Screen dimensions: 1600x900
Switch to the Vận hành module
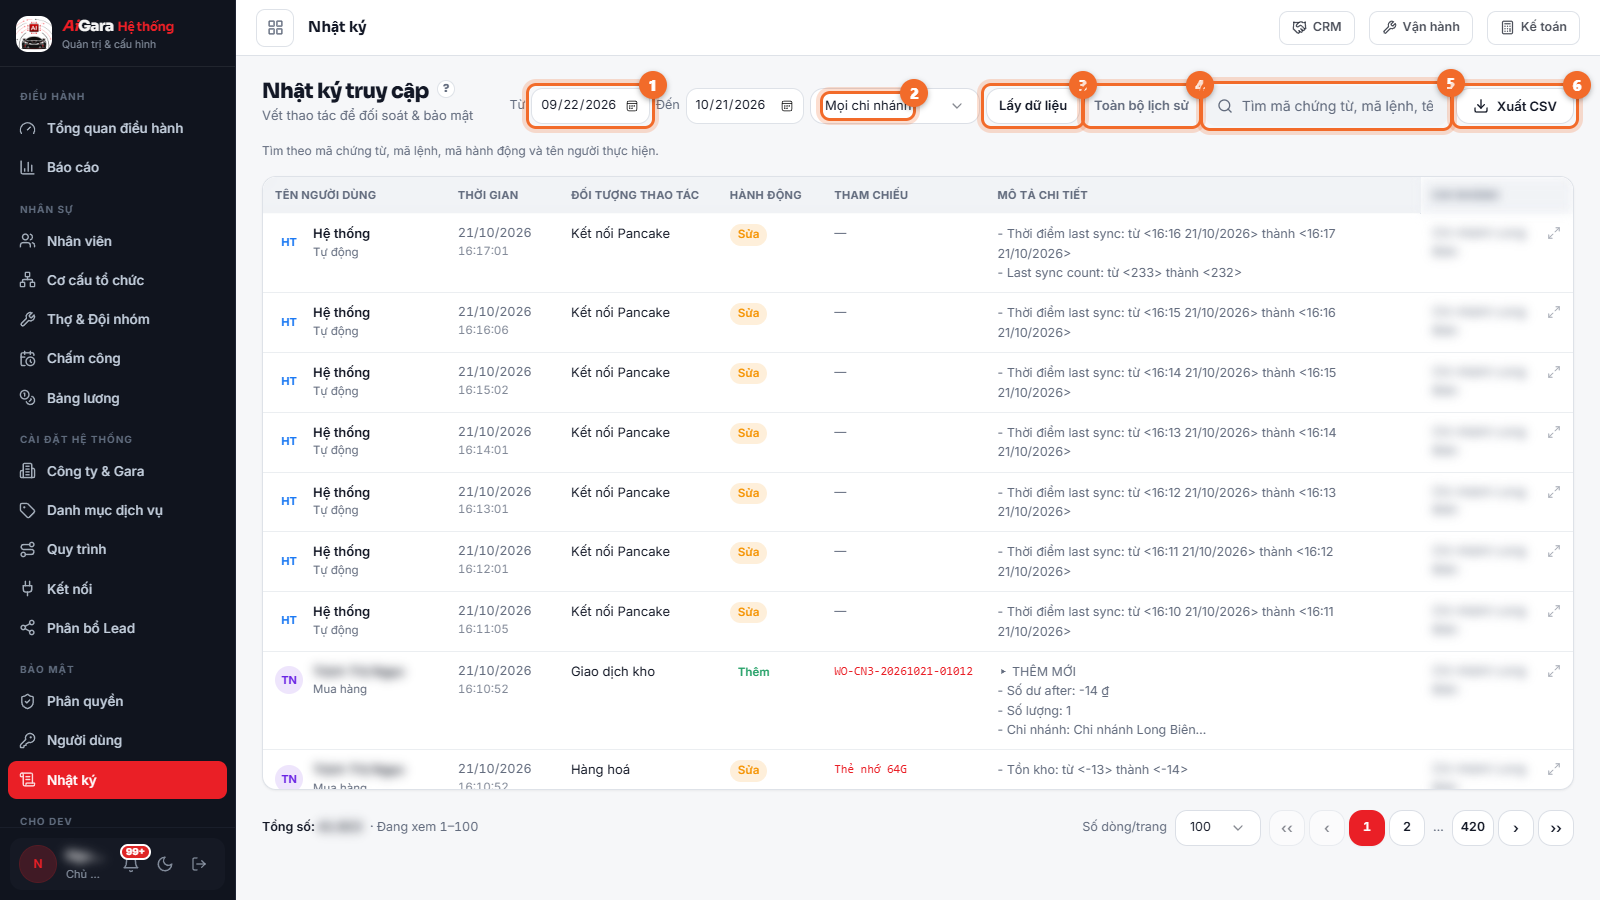click(x=1421, y=27)
